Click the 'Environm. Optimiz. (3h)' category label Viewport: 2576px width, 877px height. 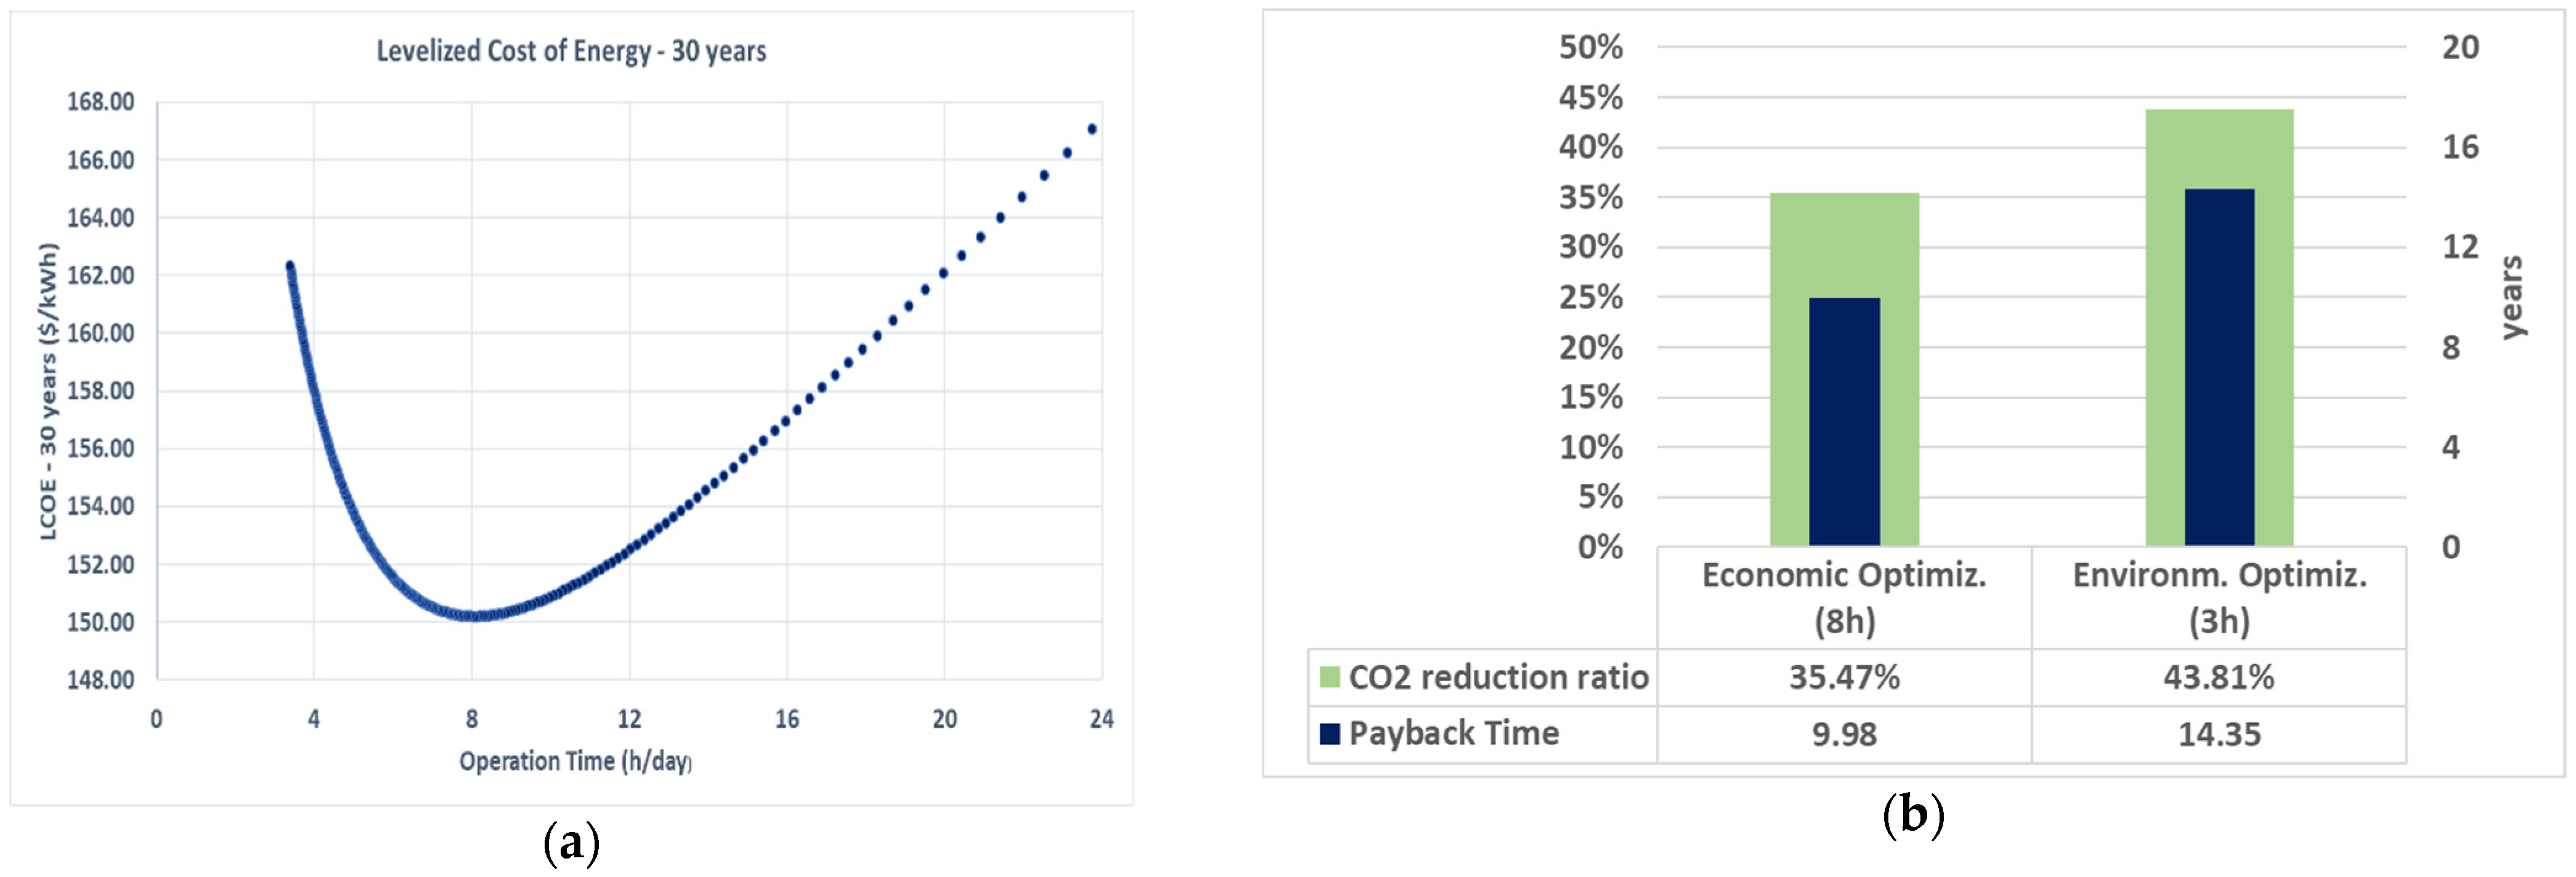pos(2219,597)
